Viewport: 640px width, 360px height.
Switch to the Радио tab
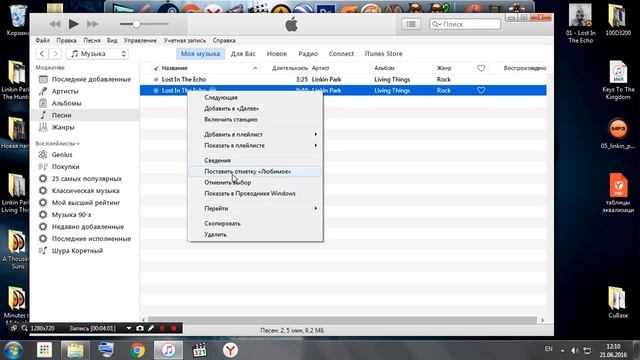(308, 53)
